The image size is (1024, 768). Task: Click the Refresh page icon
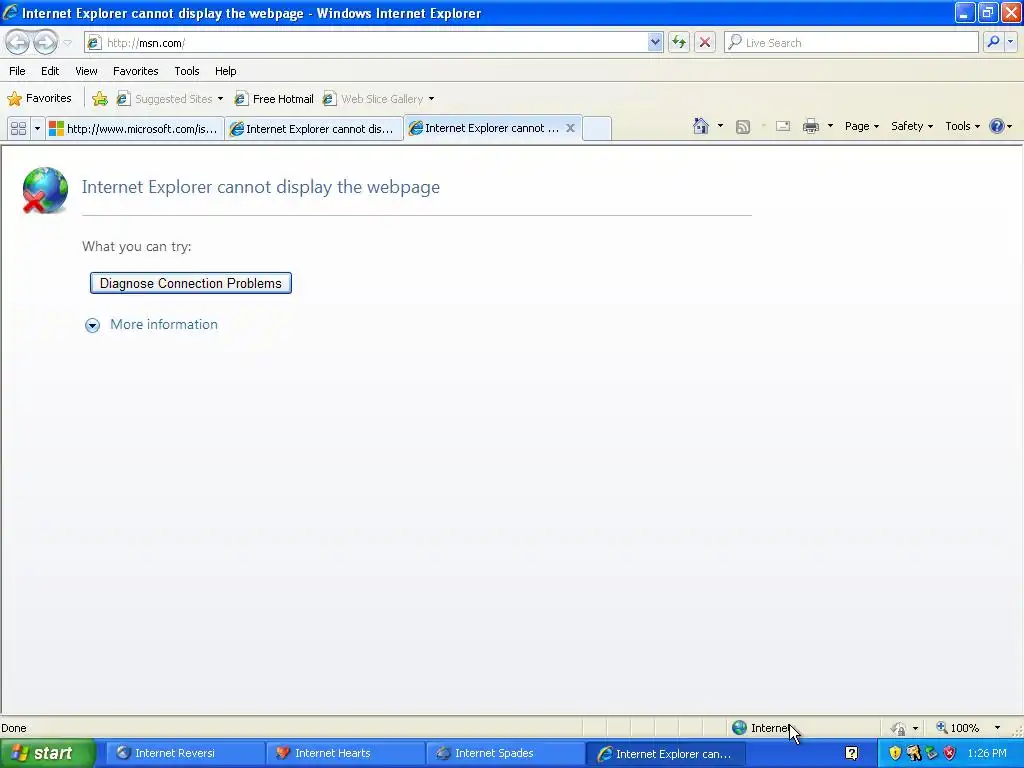coord(679,43)
